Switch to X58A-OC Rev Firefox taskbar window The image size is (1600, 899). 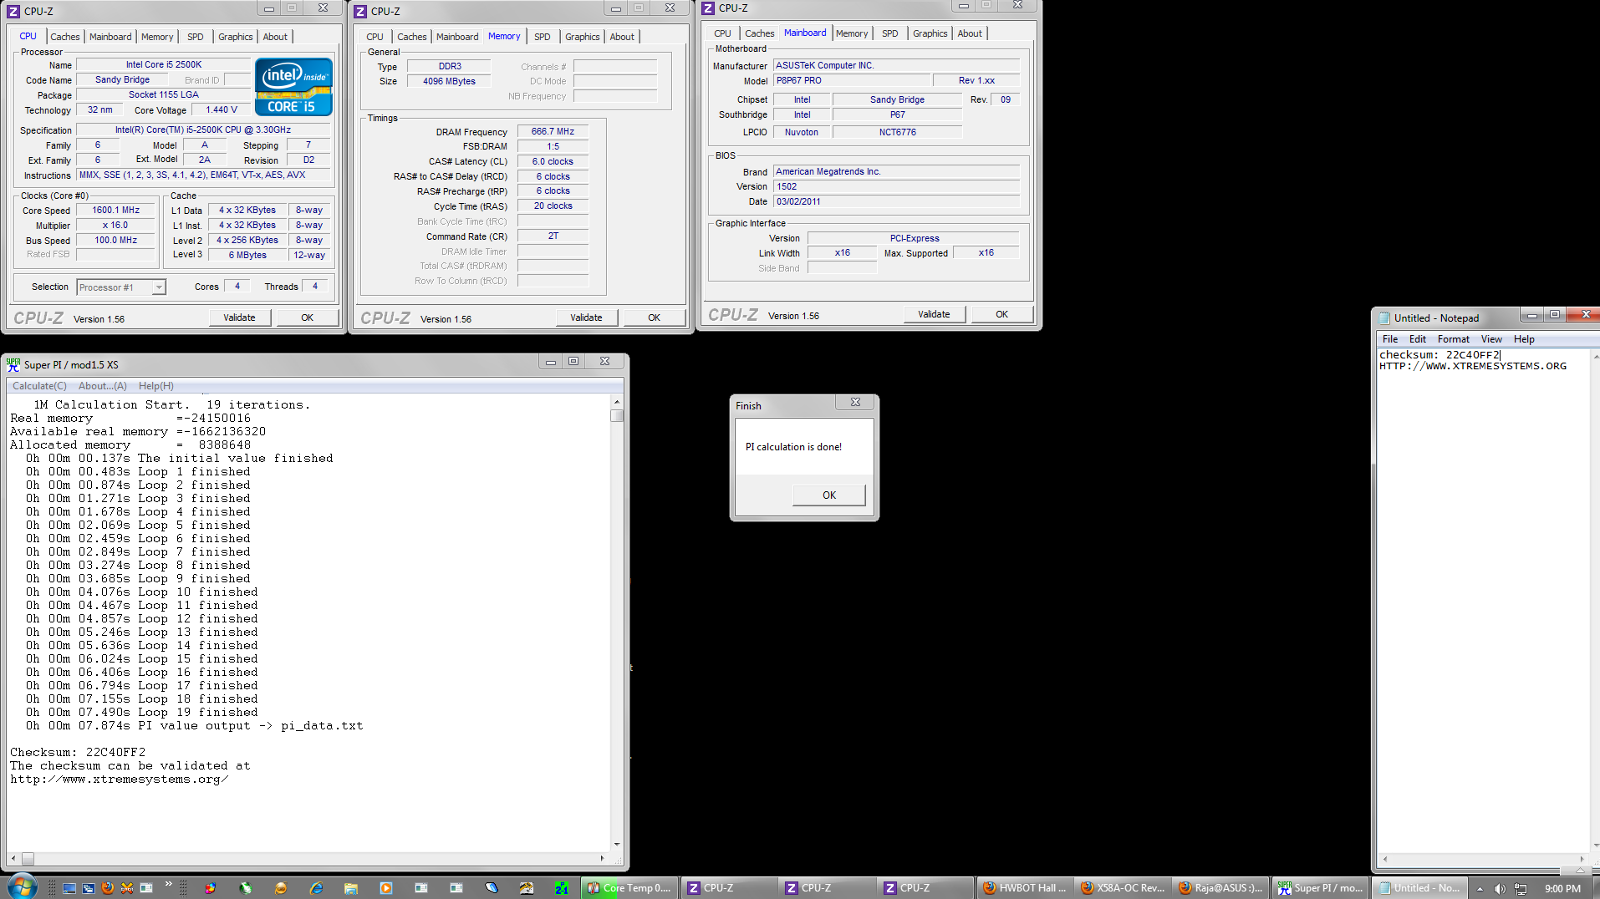(1122, 888)
